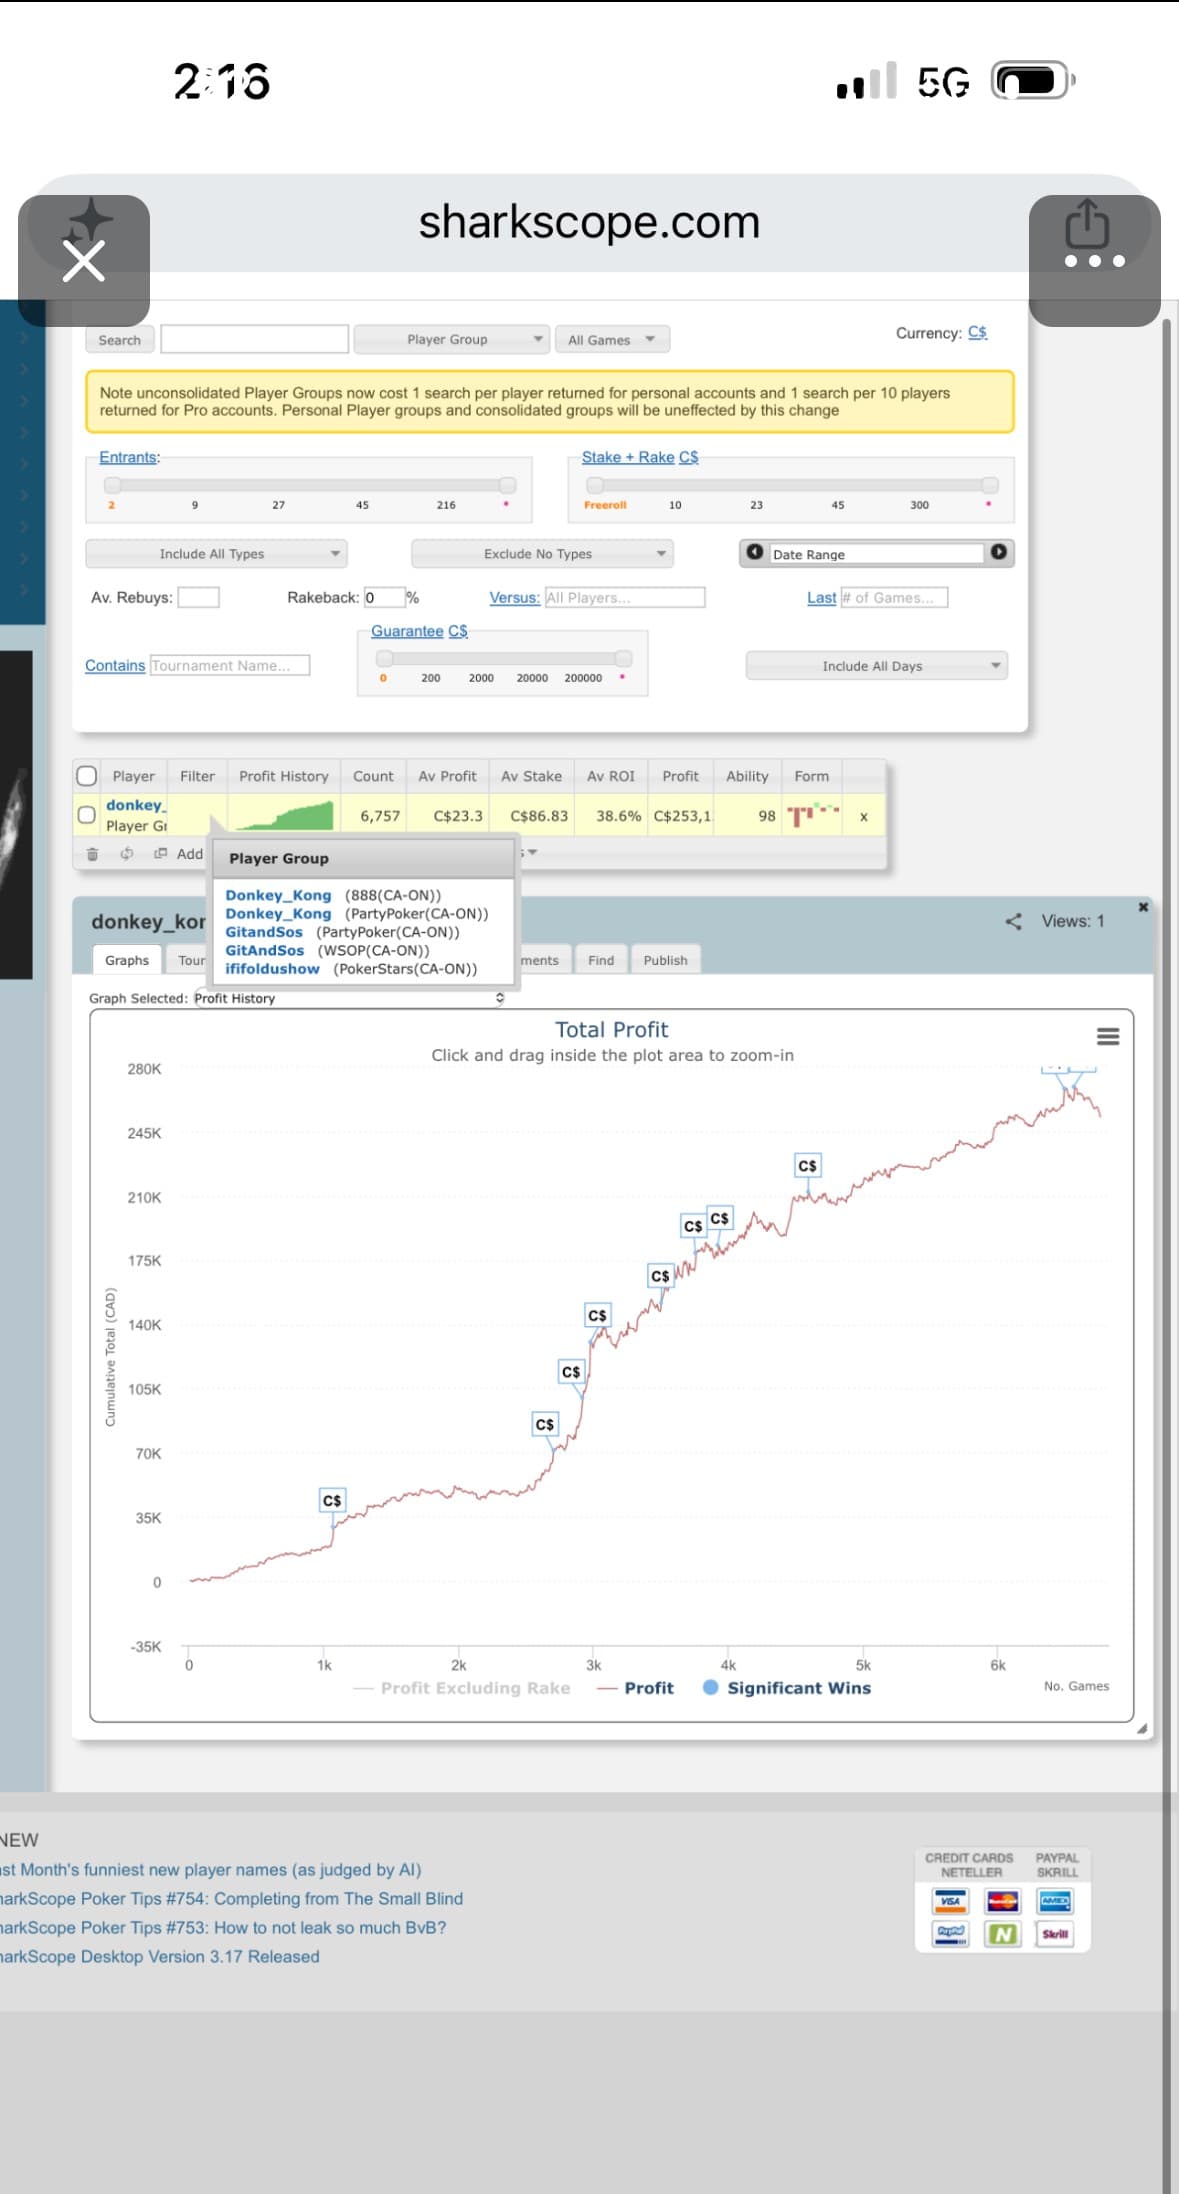Open the GitAndSos WSOP link
Viewport: 1179px width, 2194px height.
coord(264,951)
